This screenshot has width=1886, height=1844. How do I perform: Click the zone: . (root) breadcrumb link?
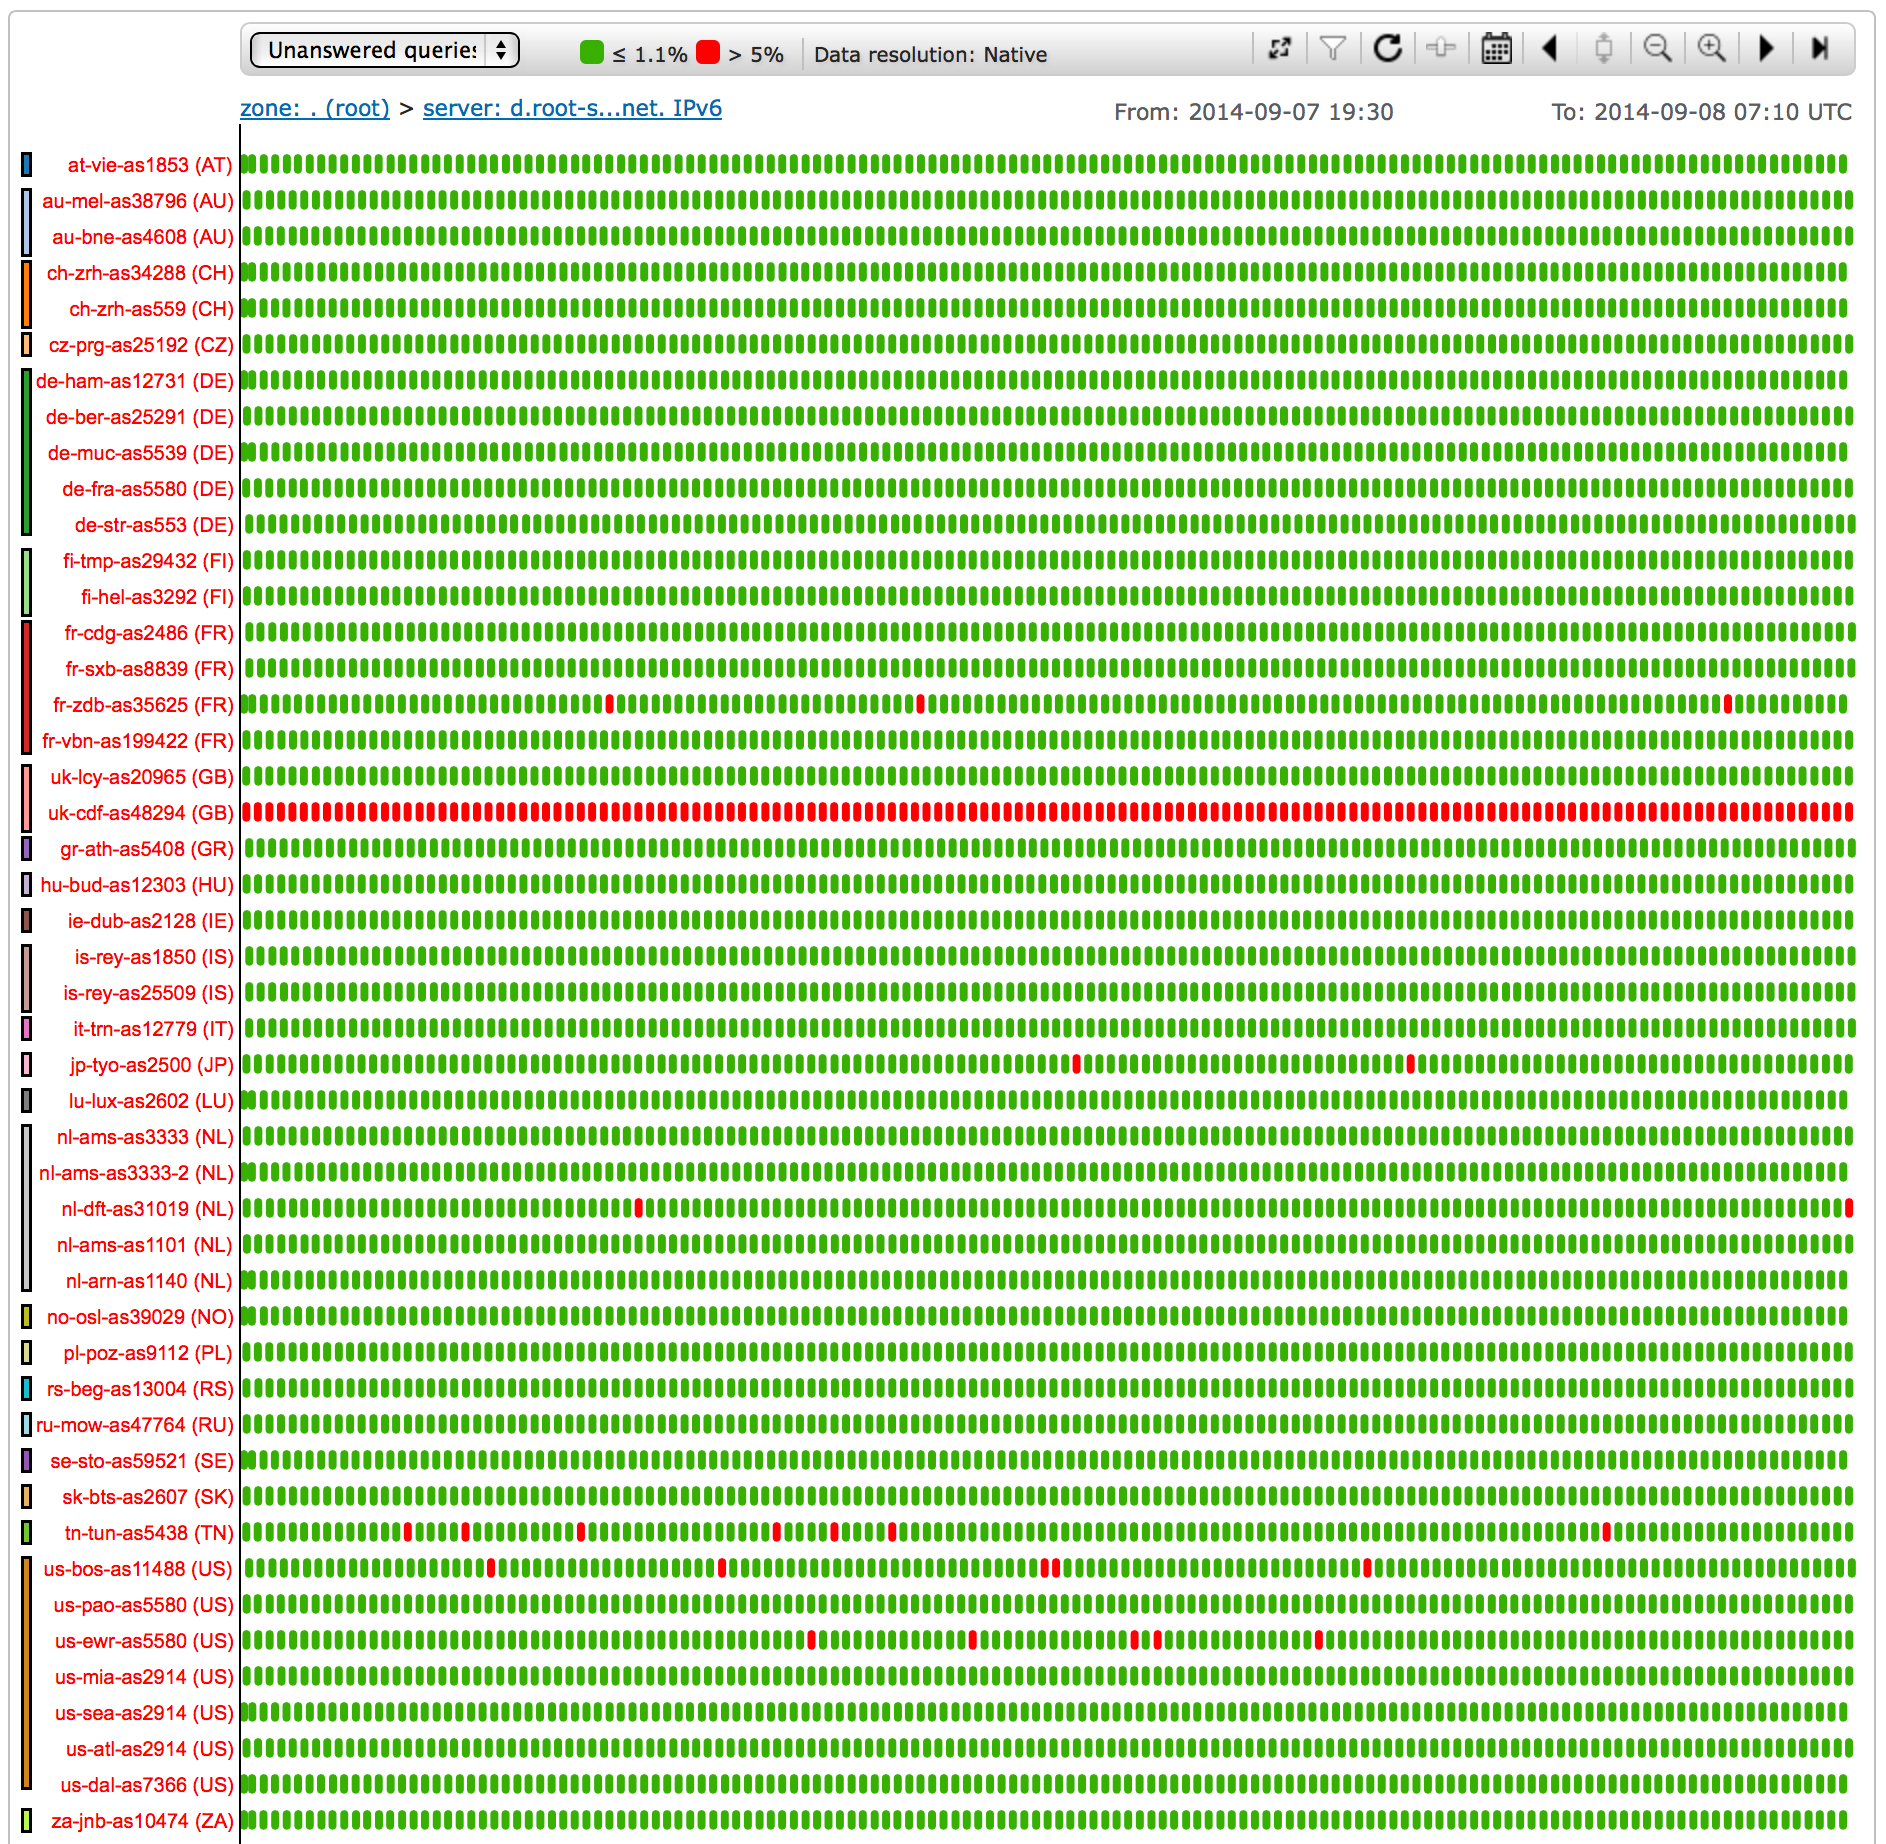pos(315,108)
